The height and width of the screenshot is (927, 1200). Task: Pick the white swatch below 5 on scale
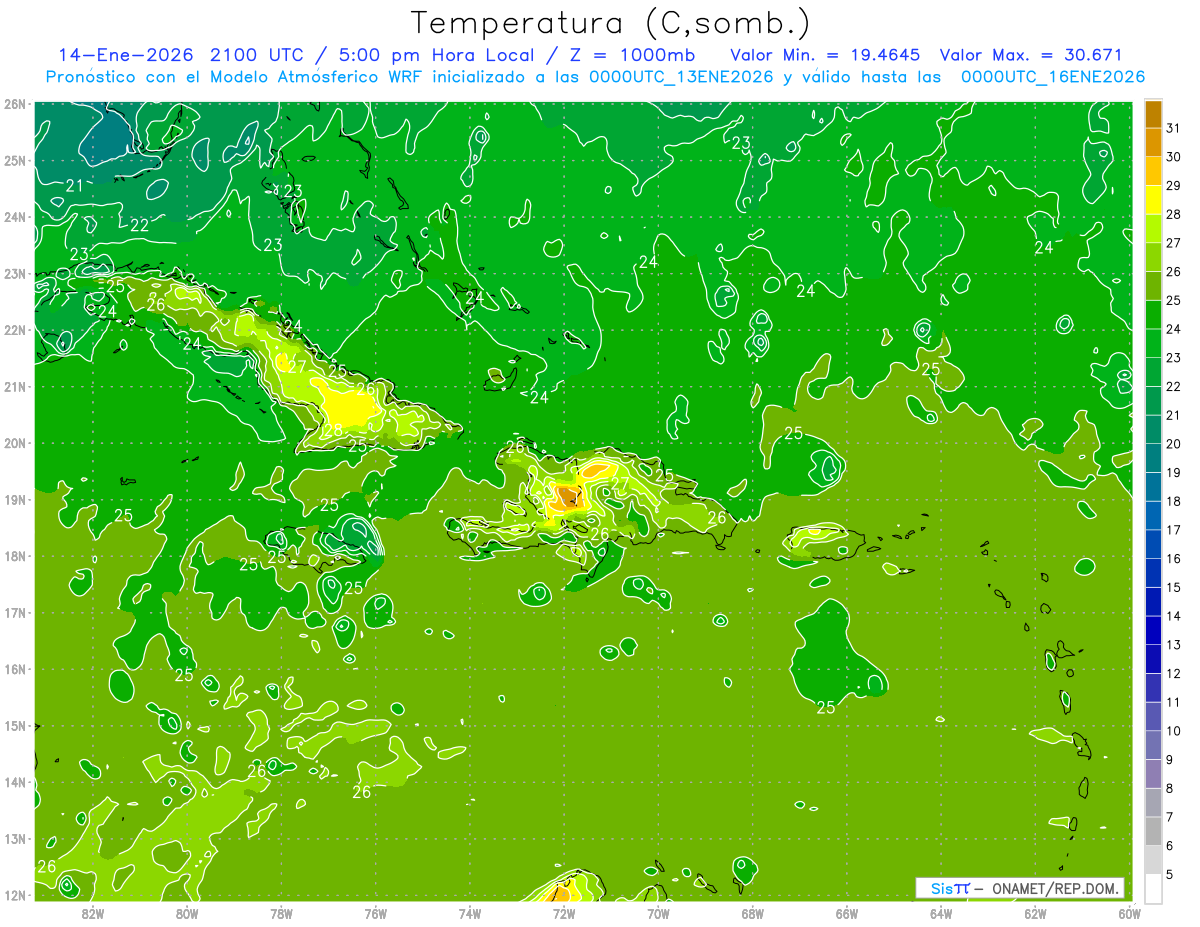click(1153, 888)
